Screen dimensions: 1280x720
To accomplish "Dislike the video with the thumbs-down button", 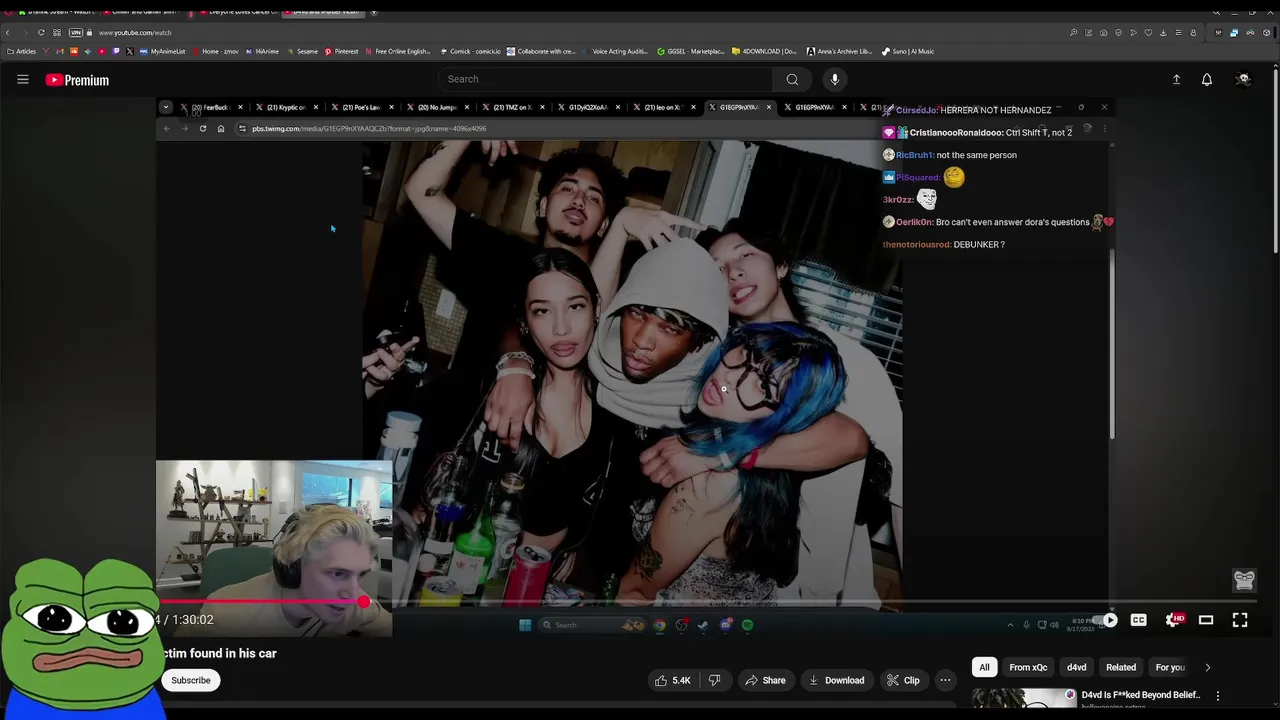I will click(x=714, y=680).
